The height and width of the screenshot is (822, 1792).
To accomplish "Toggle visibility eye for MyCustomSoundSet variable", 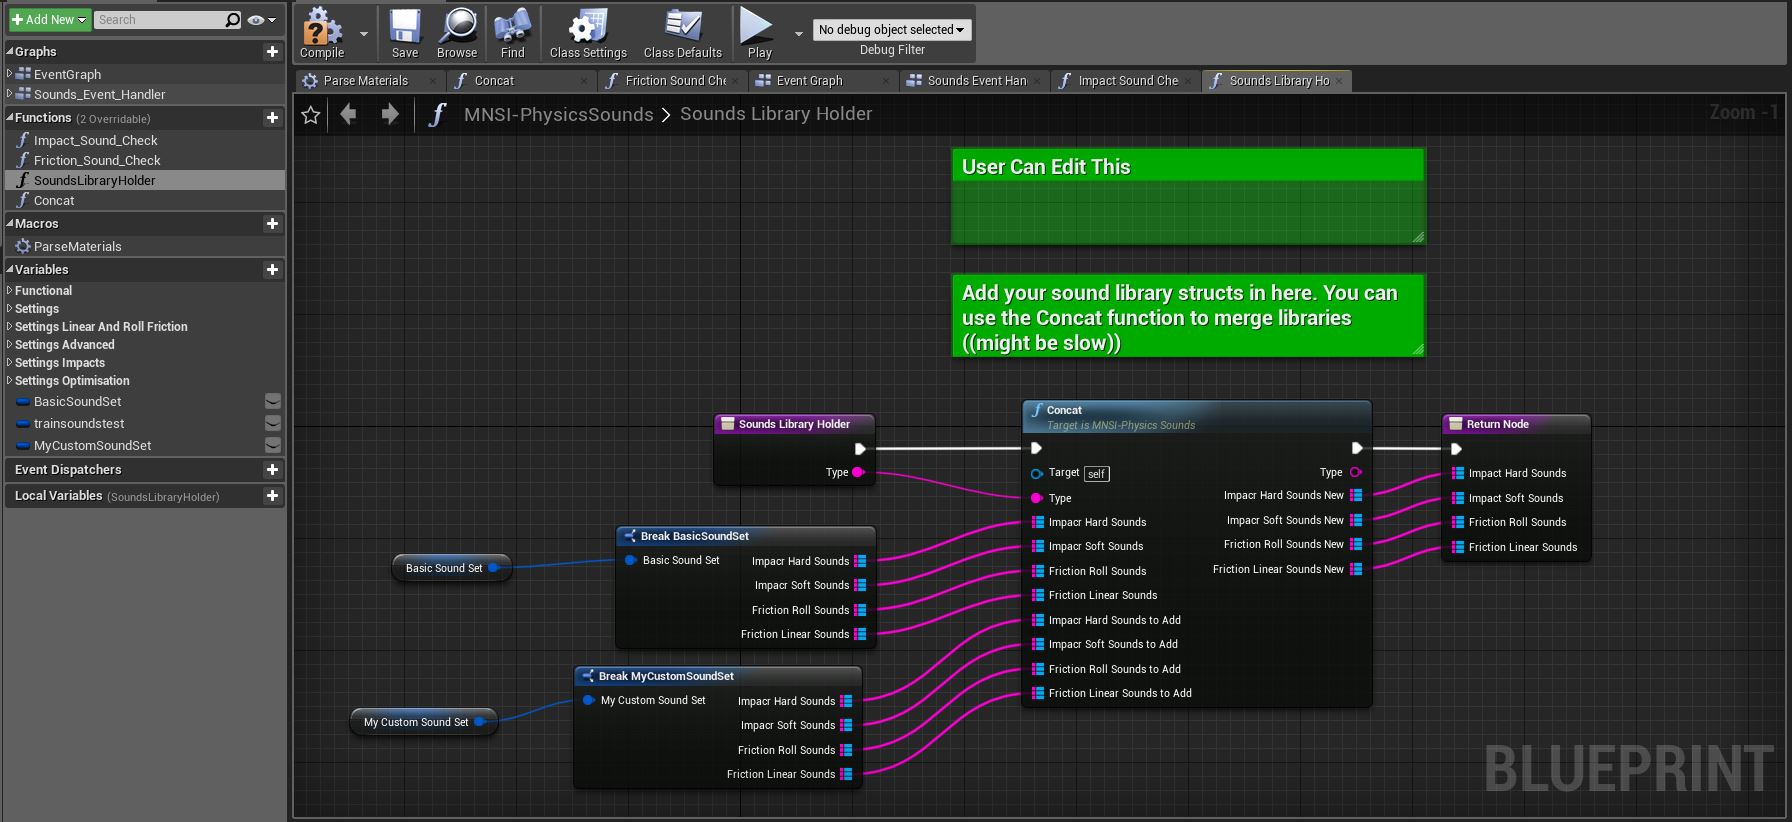I will (272, 446).
